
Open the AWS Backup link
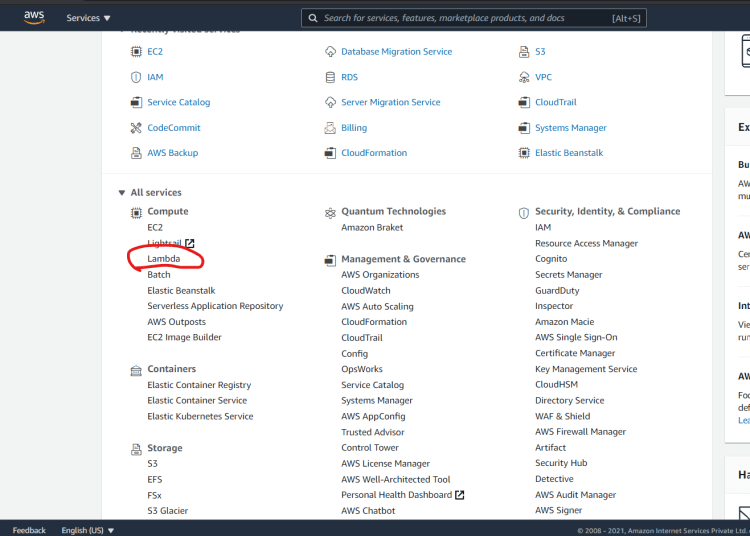(x=173, y=153)
